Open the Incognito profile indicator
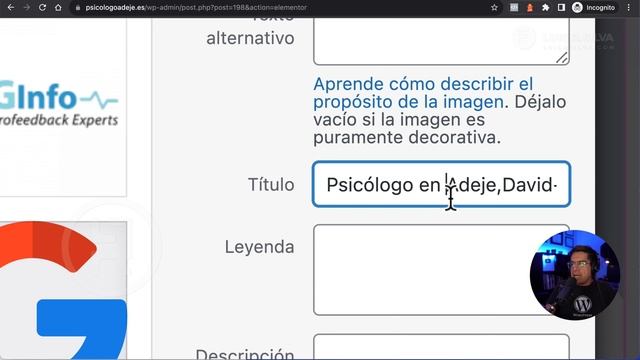Image resolution: width=640 pixels, height=360 pixels. click(593, 8)
